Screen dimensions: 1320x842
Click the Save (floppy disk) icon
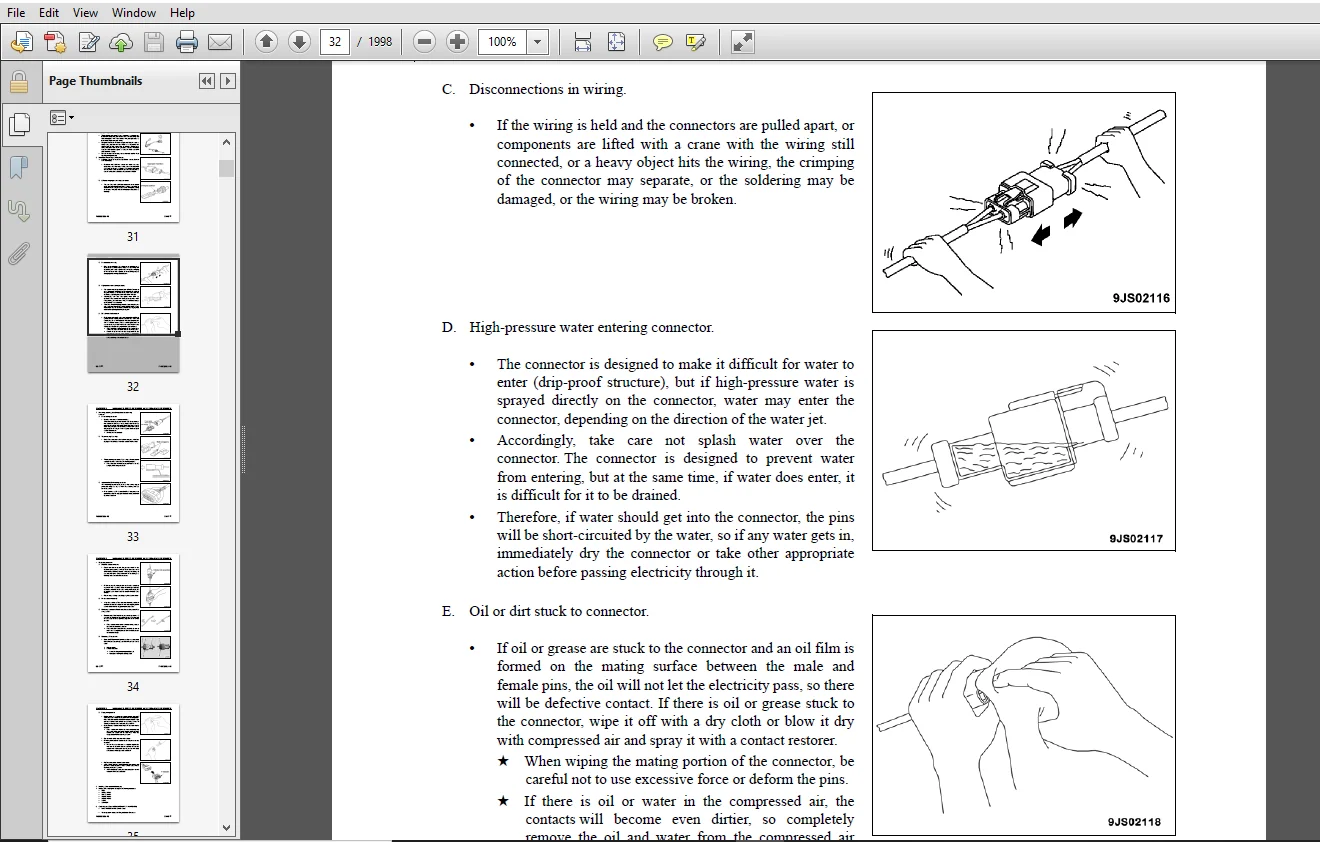click(154, 42)
